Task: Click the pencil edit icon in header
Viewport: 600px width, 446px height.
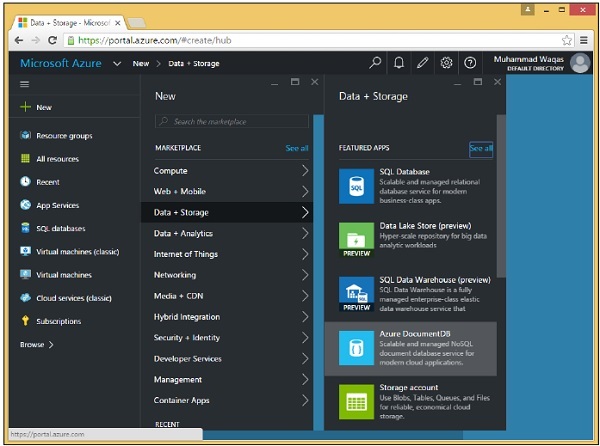Action: click(x=423, y=63)
